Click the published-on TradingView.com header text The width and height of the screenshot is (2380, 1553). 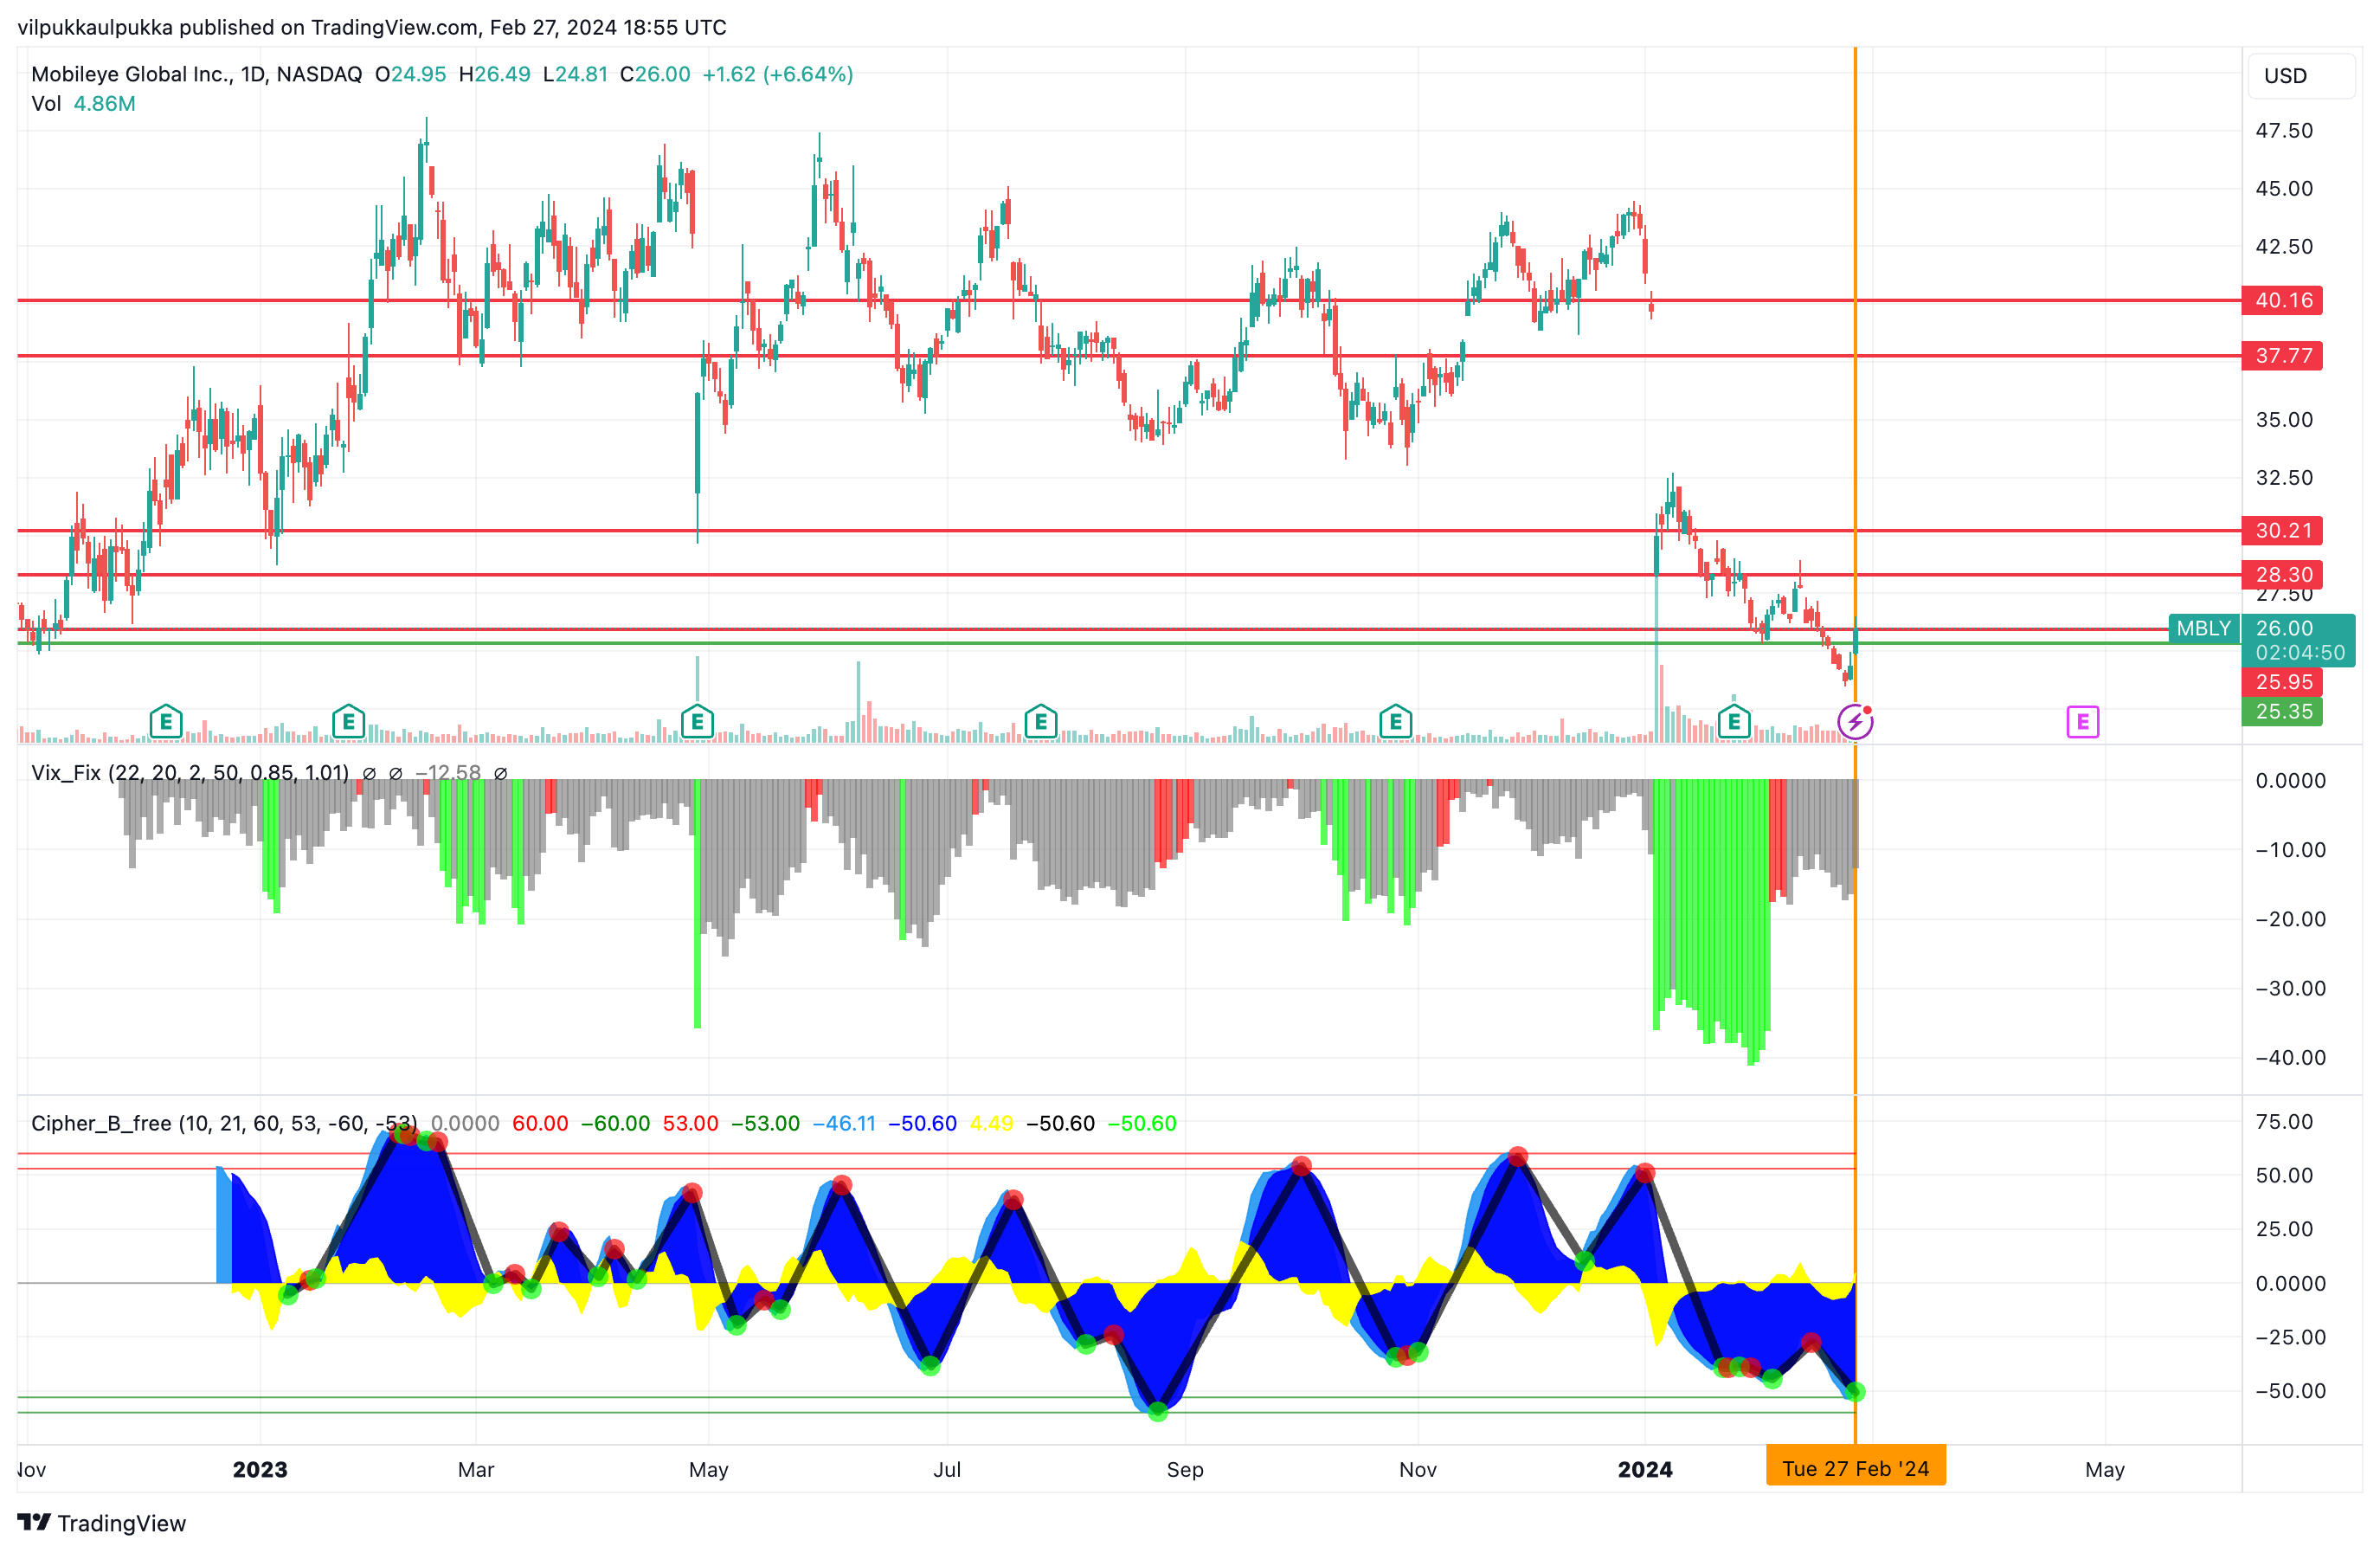point(372,27)
